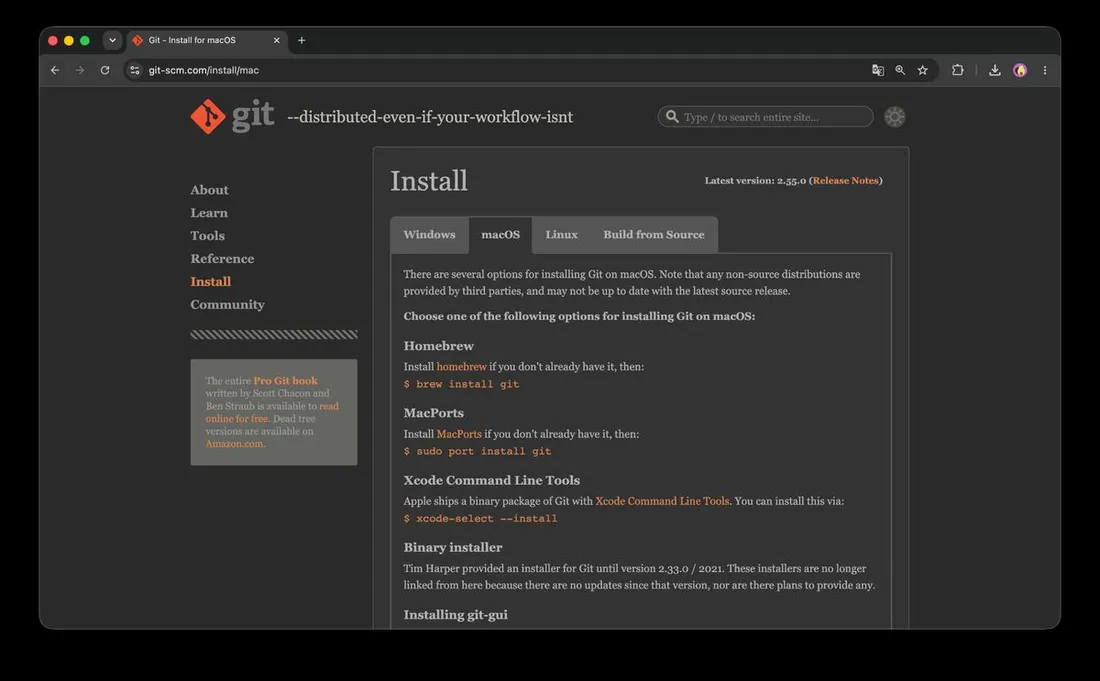Click the browser back arrow
Viewport: 1100px width, 681px height.
click(x=55, y=70)
